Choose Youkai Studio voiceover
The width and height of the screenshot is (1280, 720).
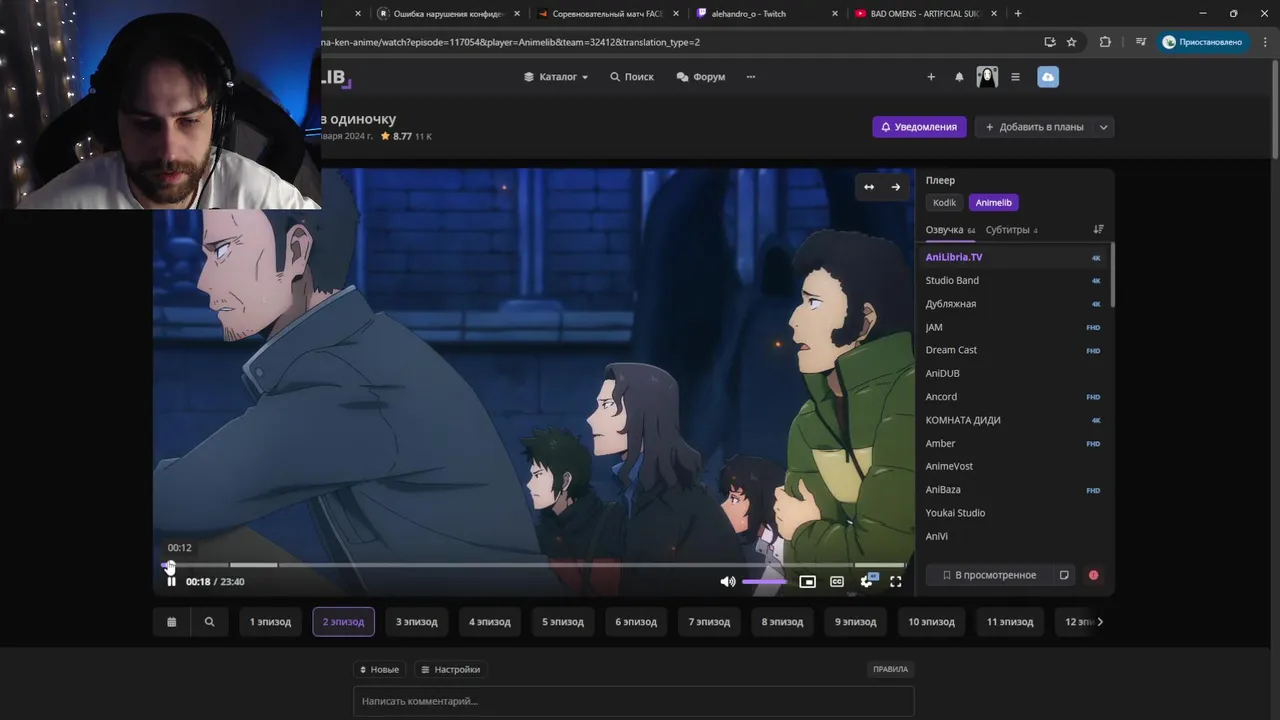[x=1013, y=513]
